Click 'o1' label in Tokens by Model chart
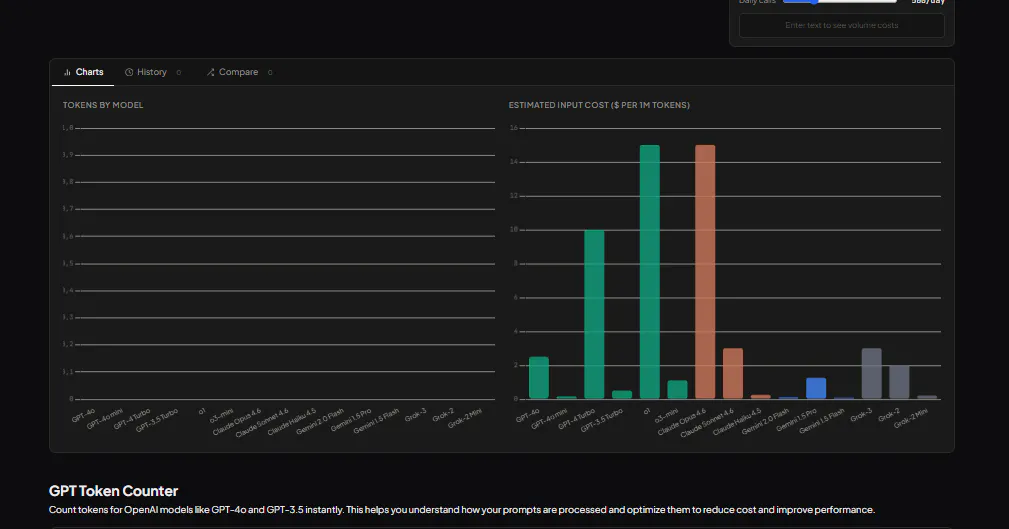The height and width of the screenshot is (529, 1009). point(202,411)
